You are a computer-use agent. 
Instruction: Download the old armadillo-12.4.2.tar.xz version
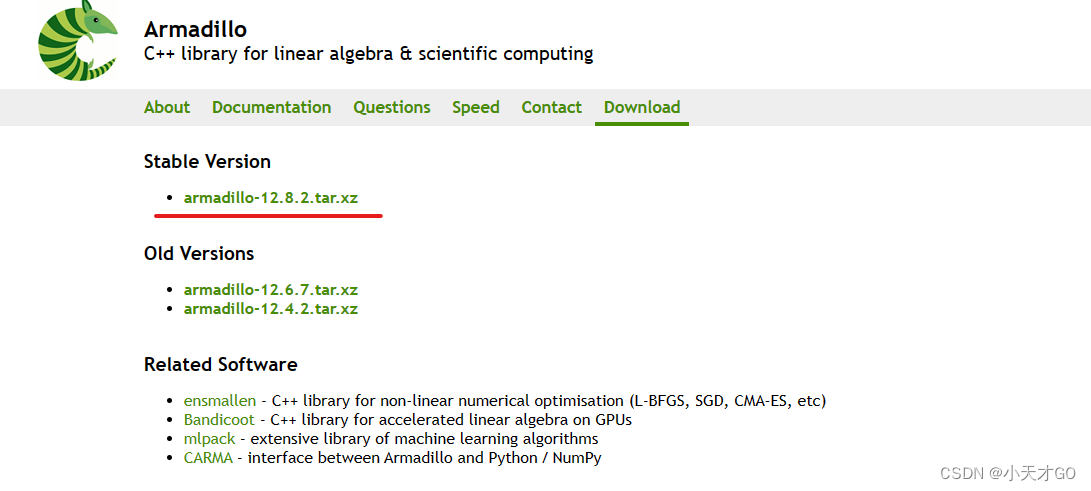[x=271, y=309]
